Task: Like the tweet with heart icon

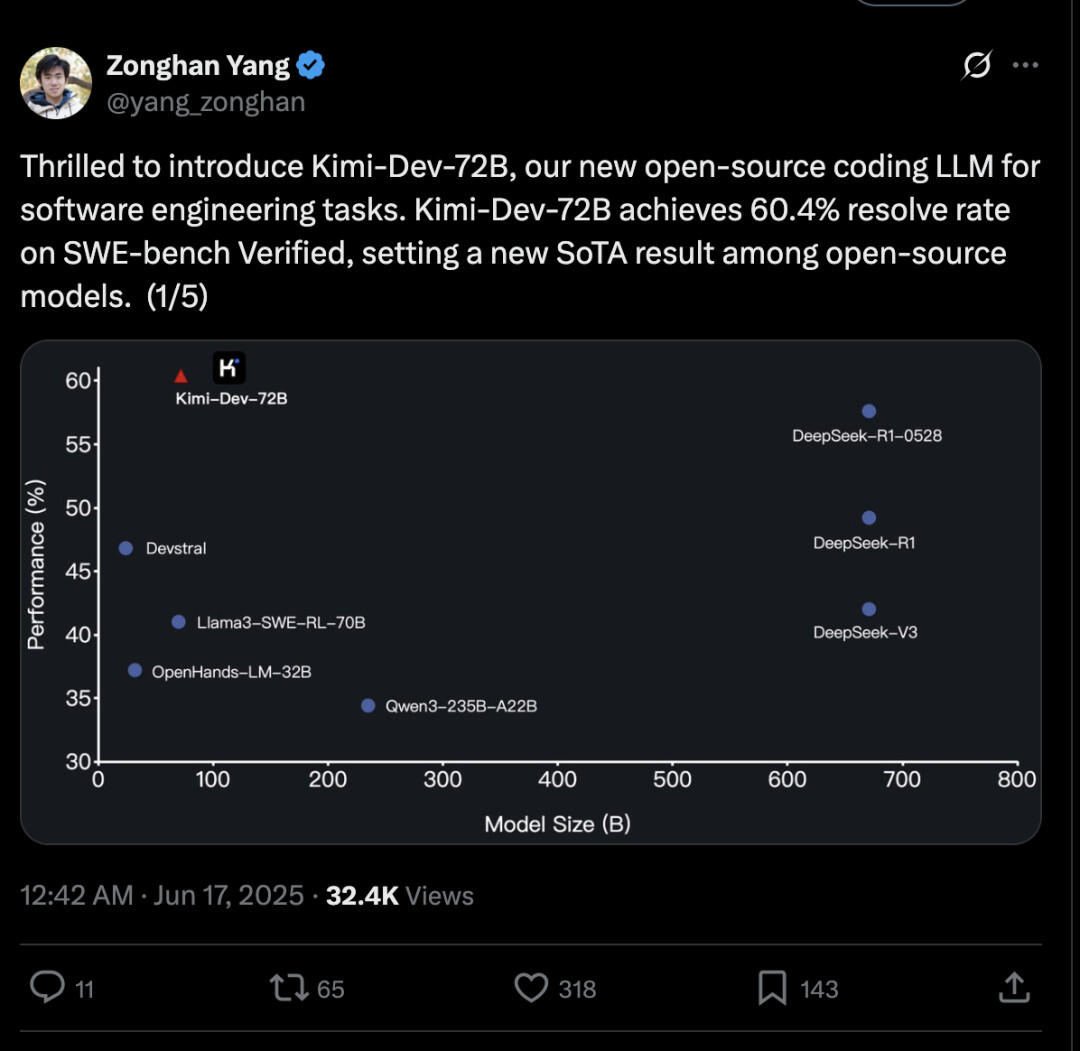Action: tap(531, 988)
